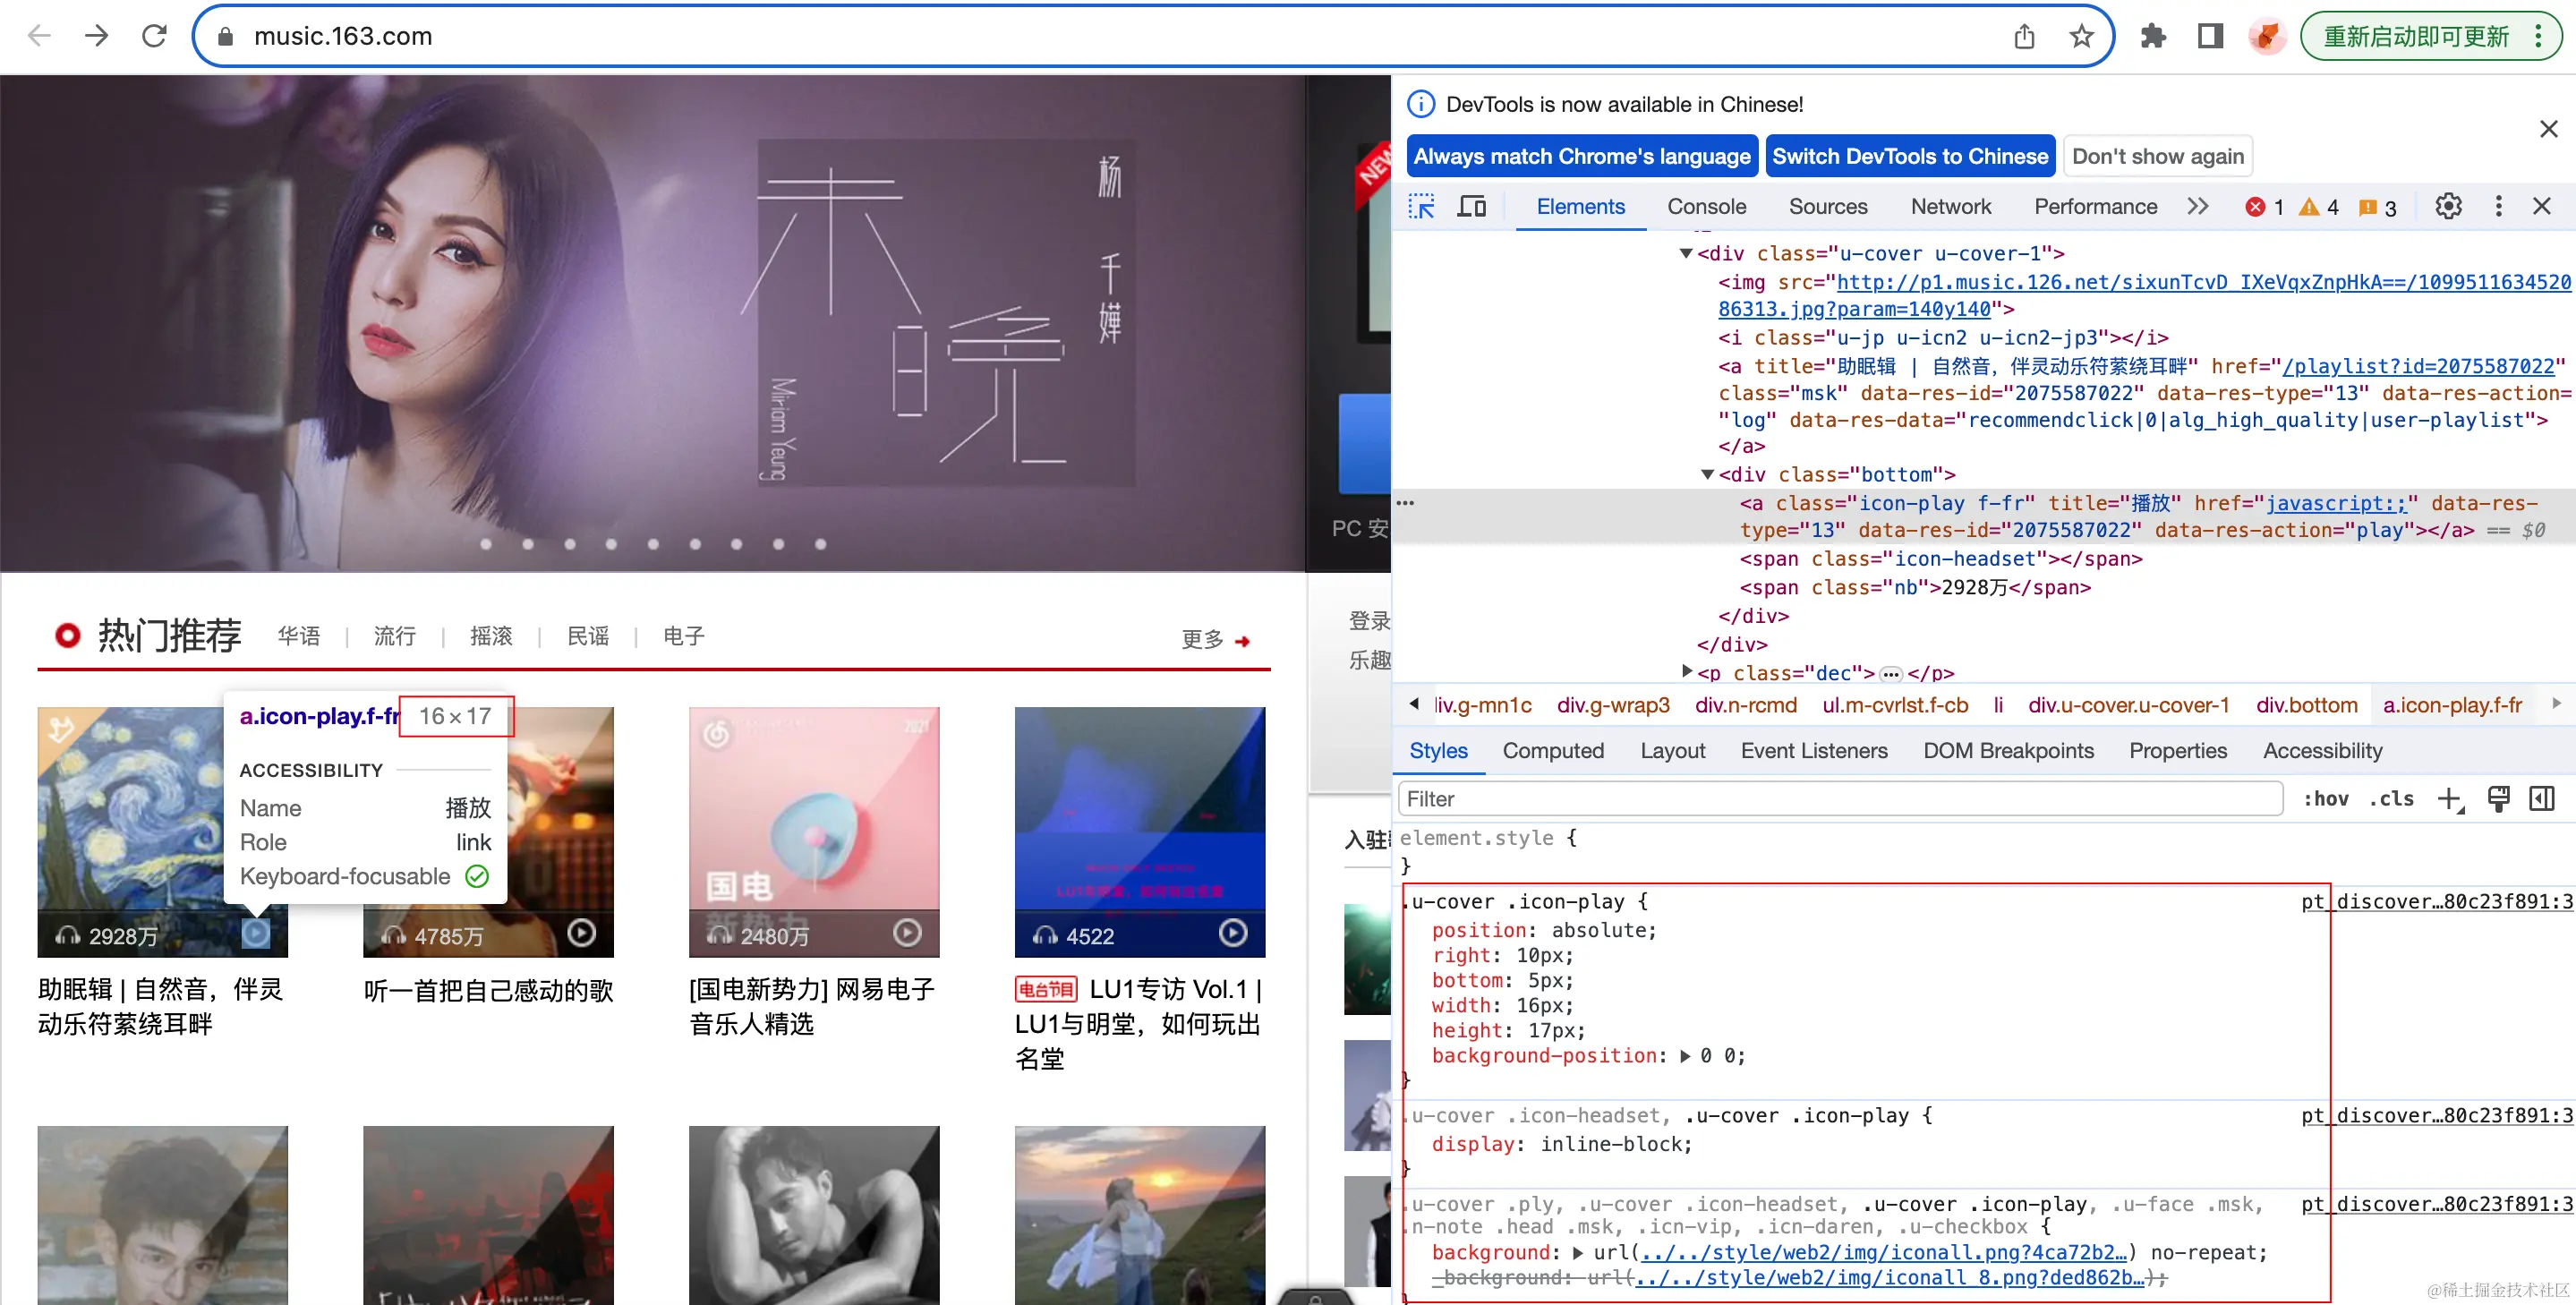The image size is (2576, 1305).
Task: Click Always match Chrome's language
Action: pyautogui.click(x=1582, y=156)
